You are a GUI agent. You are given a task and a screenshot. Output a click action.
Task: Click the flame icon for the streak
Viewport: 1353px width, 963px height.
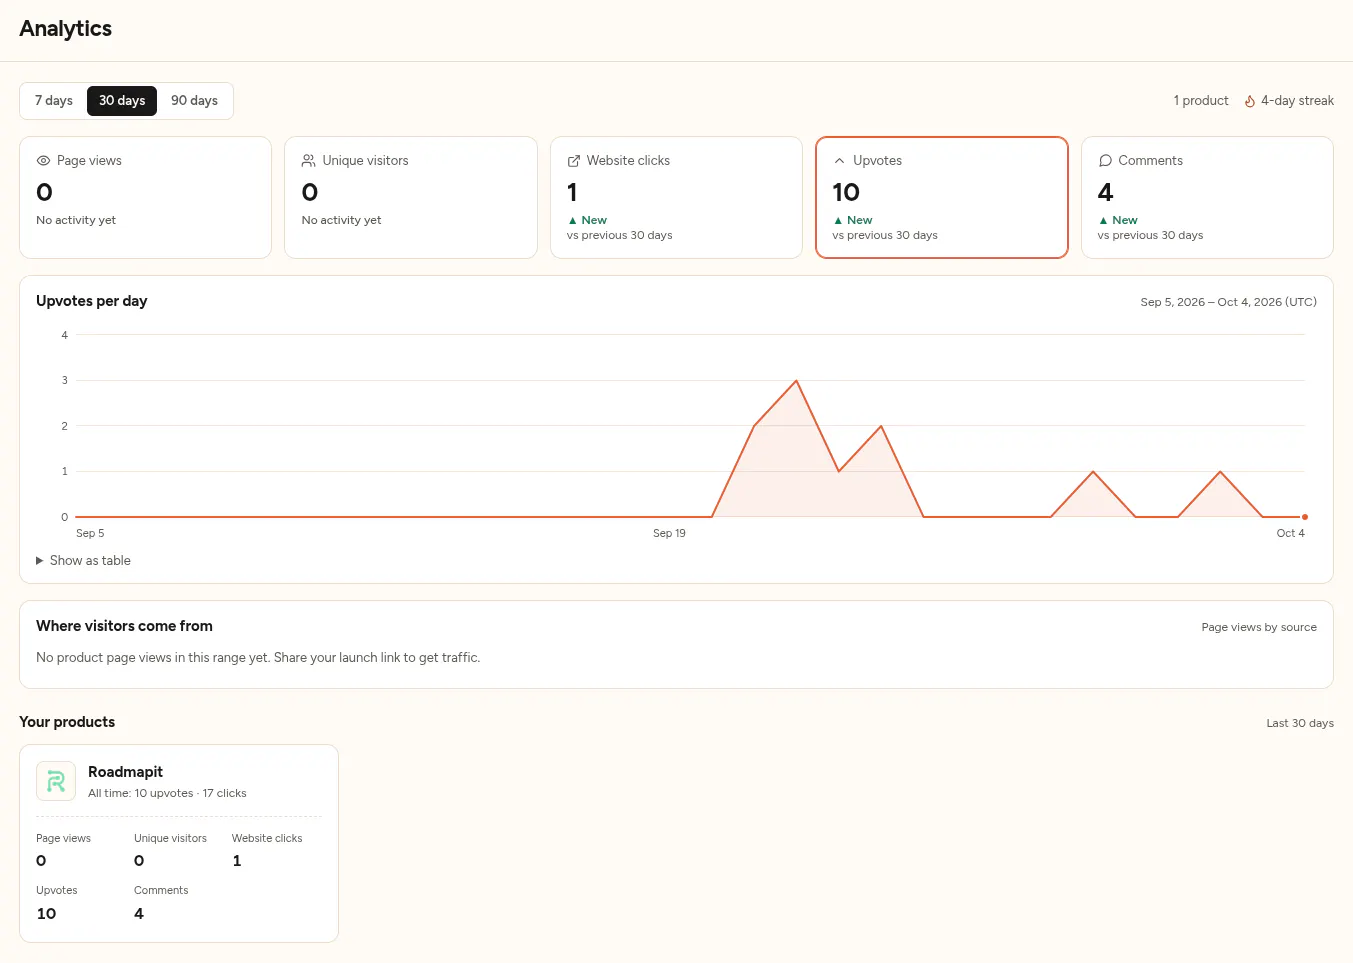1250,101
